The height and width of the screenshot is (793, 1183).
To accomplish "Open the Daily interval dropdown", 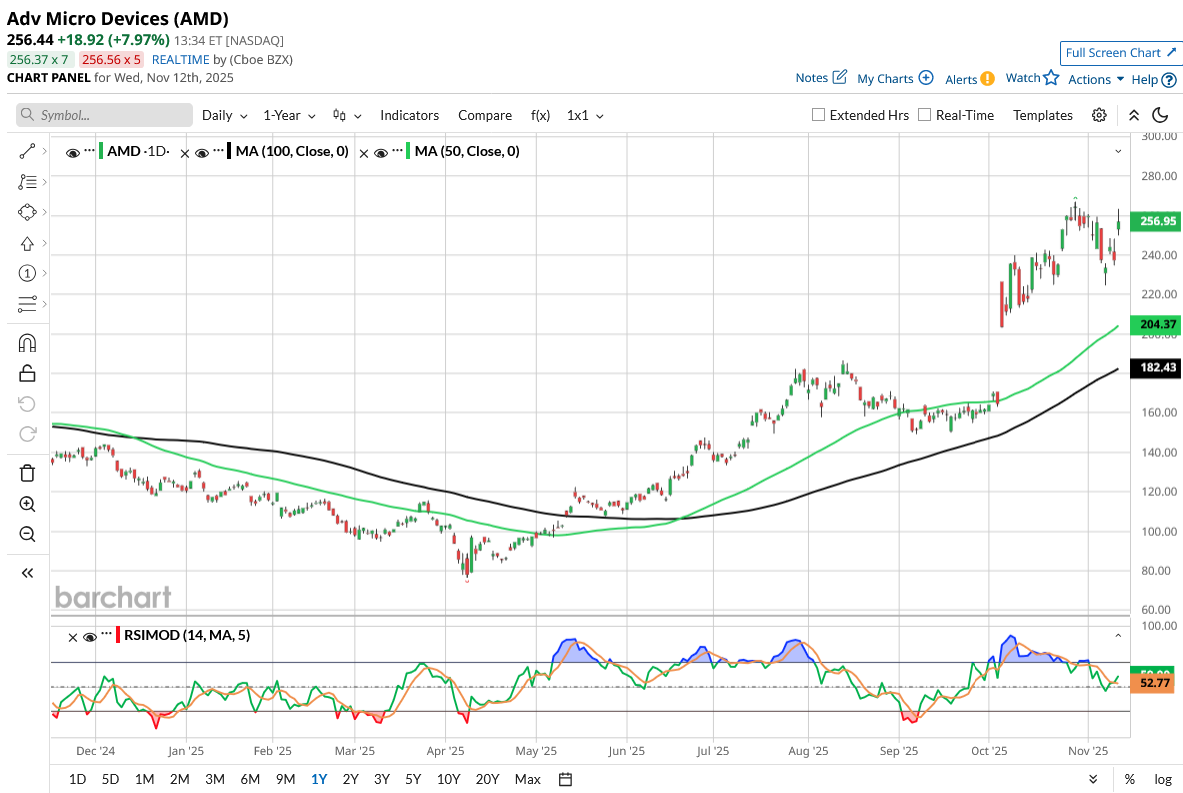I will 224,115.
